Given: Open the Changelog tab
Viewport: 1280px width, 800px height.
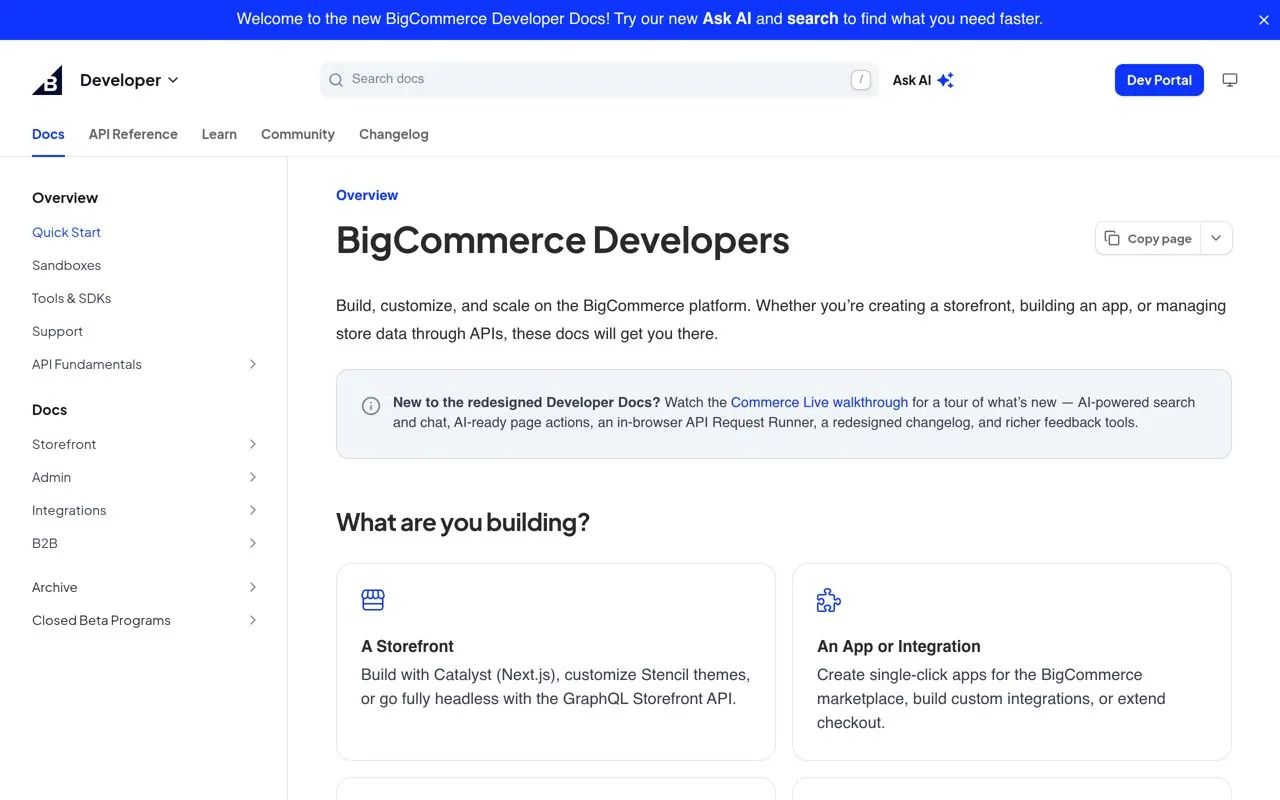Looking at the screenshot, I should (394, 134).
